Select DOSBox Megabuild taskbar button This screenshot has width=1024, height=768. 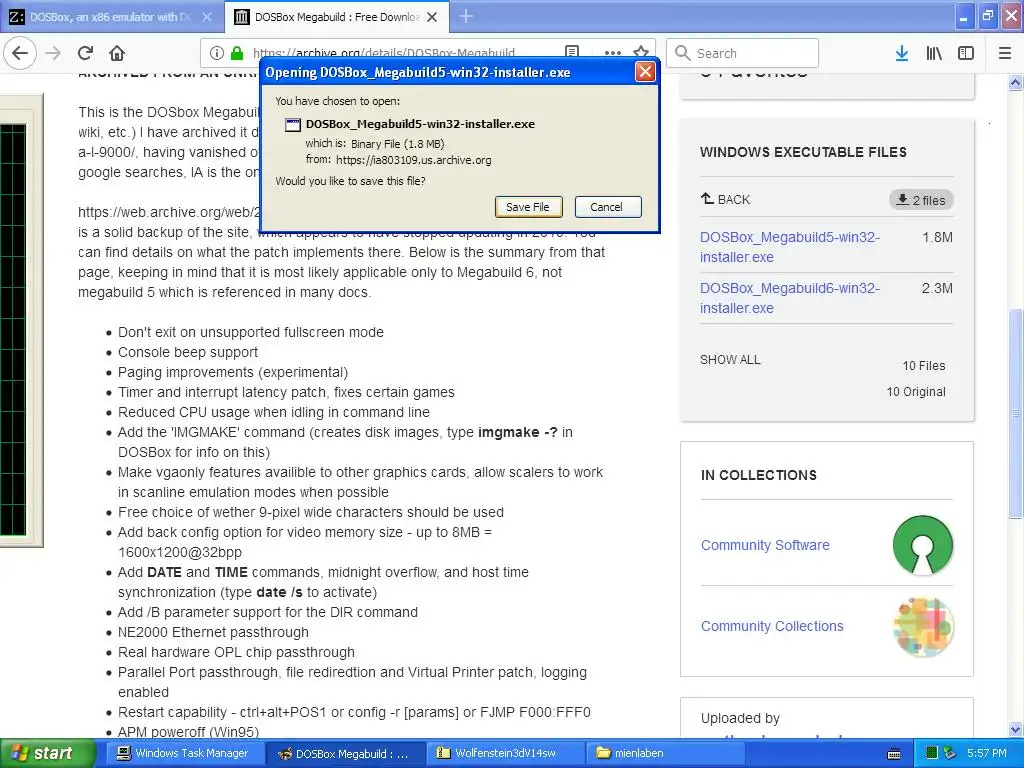pos(345,753)
